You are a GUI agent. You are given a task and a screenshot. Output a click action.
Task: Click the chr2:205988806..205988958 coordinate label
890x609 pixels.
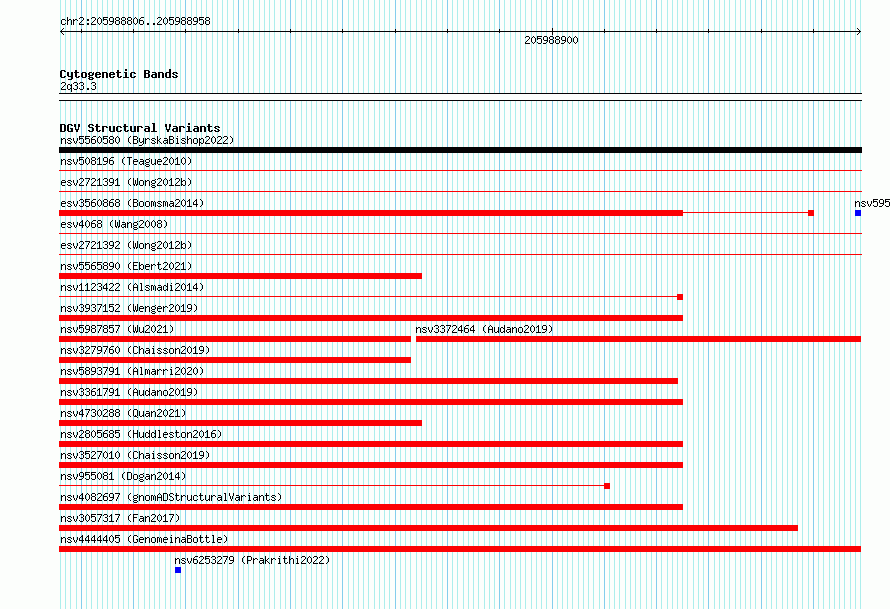tap(135, 21)
